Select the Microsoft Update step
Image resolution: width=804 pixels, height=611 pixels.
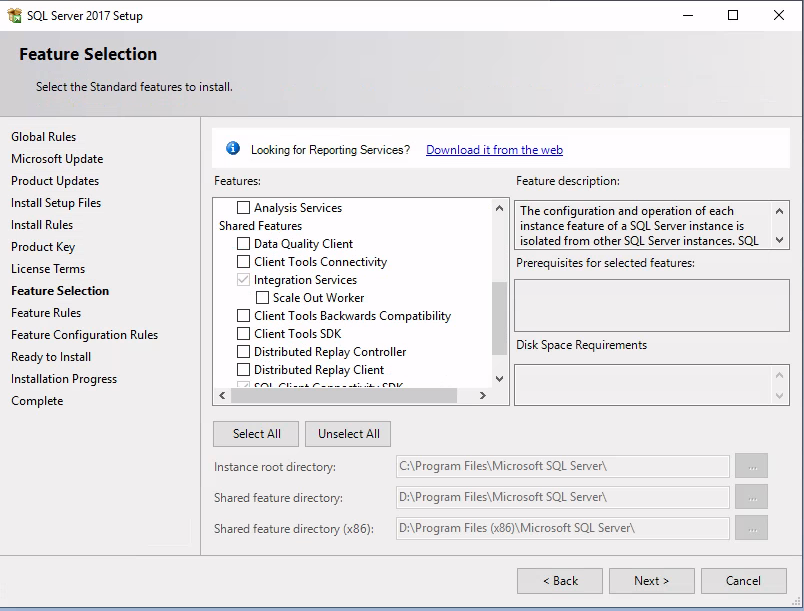57,159
